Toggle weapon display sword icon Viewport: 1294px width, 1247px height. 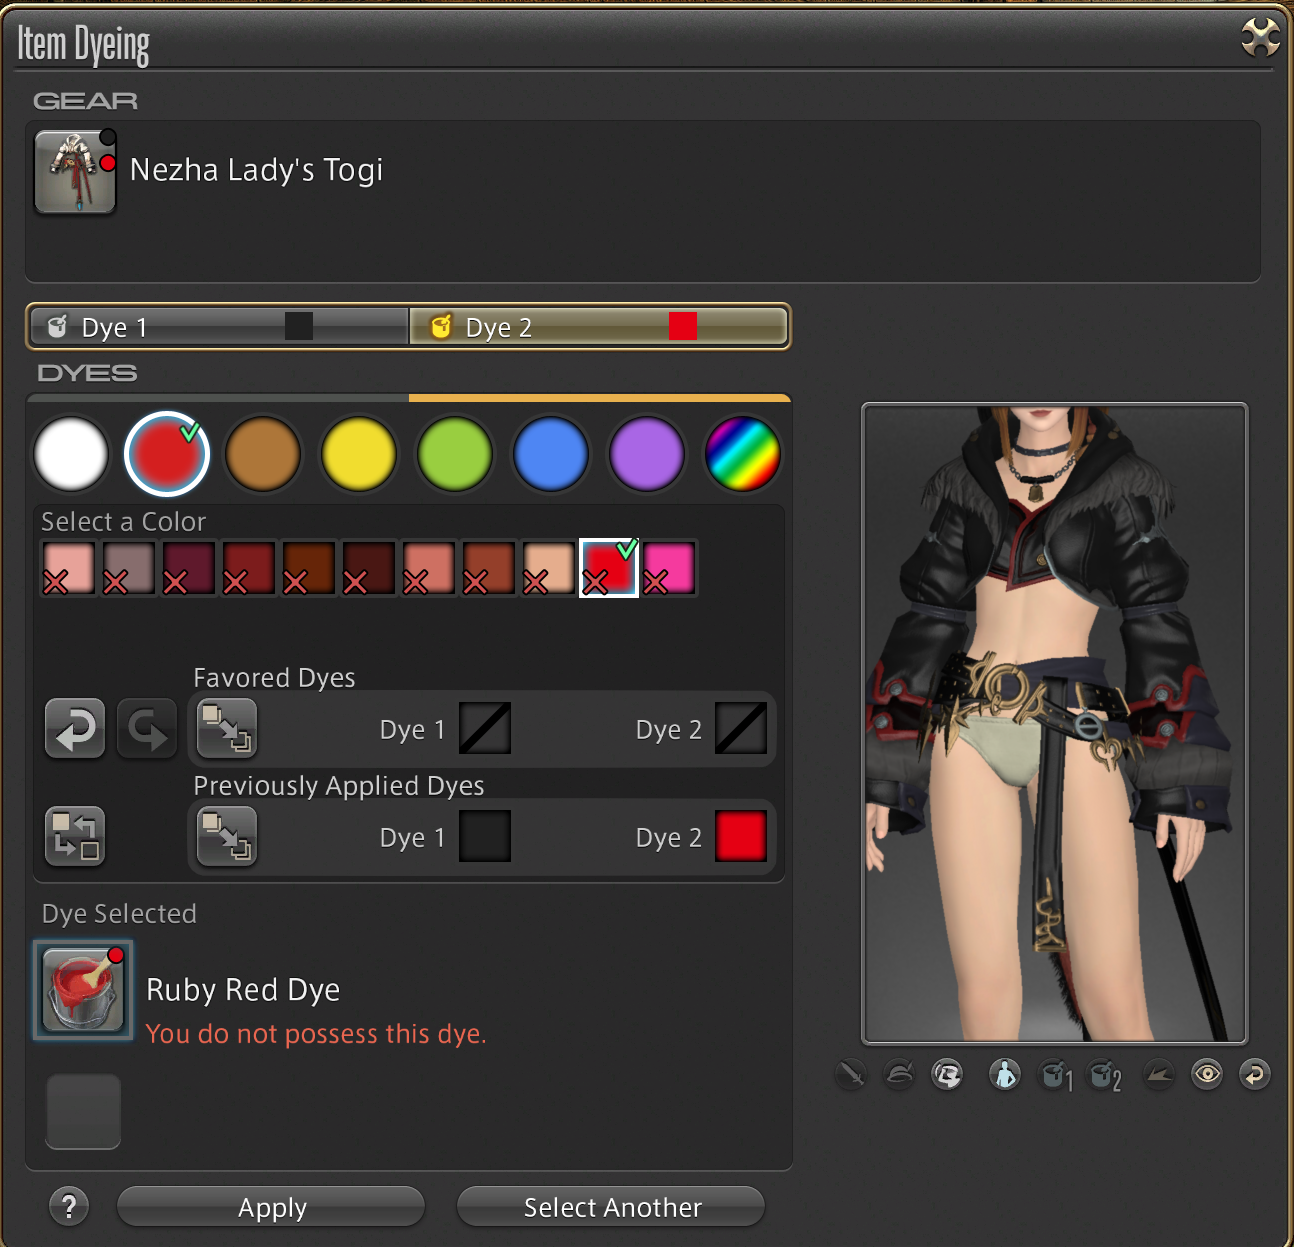[850, 1075]
